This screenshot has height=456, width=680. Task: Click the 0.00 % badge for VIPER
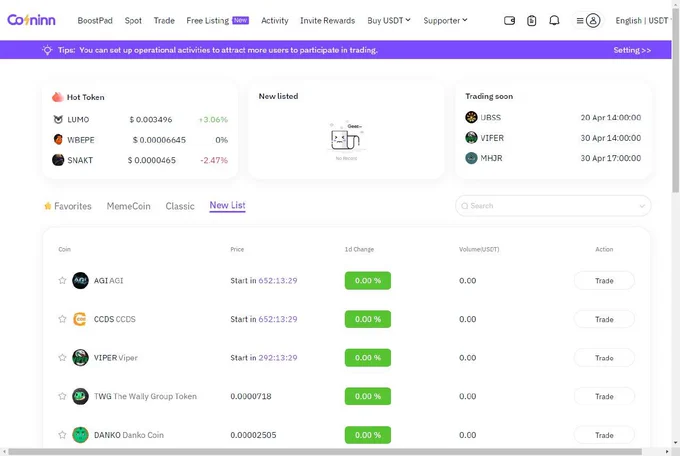(368, 358)
